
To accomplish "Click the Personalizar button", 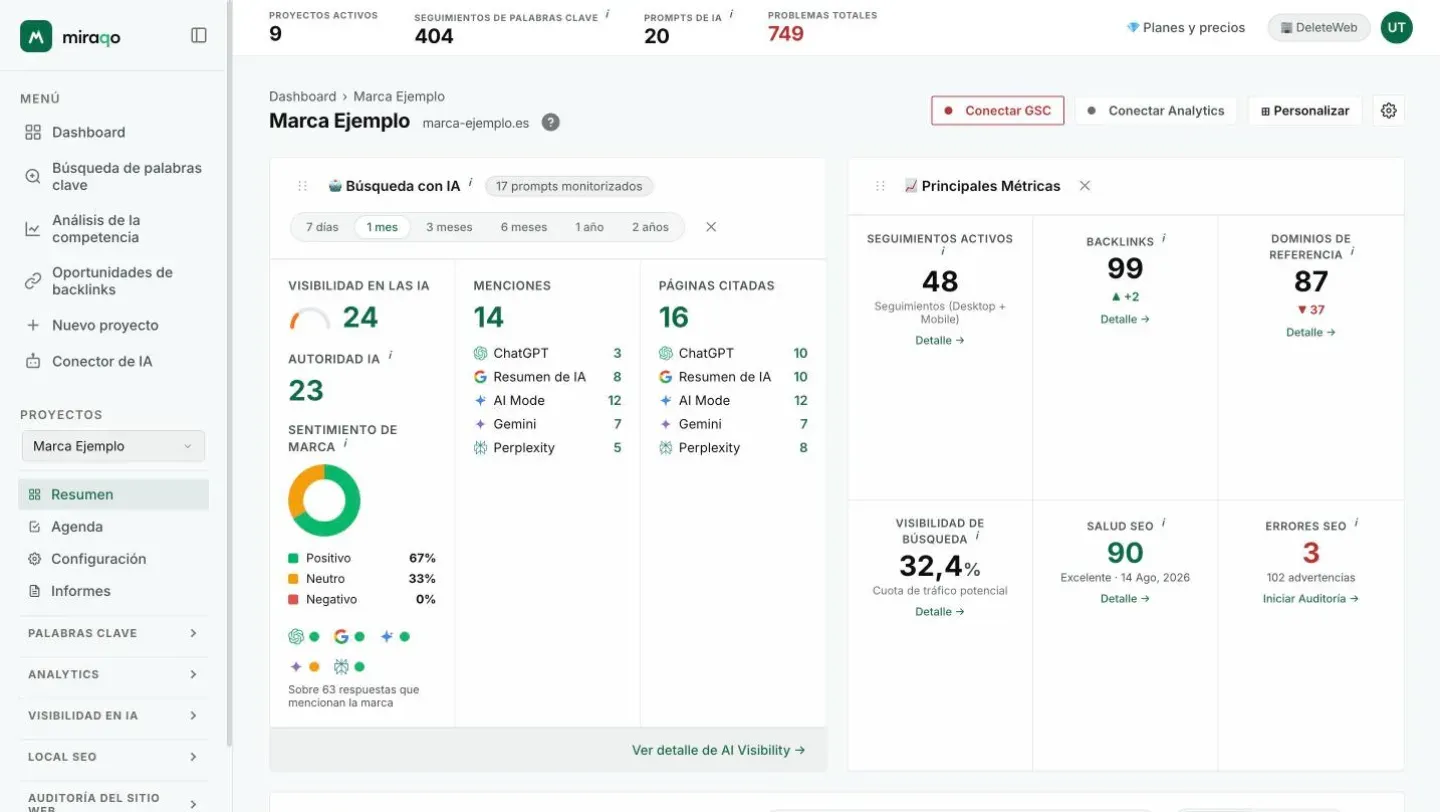I will (x=1305, y=110).
